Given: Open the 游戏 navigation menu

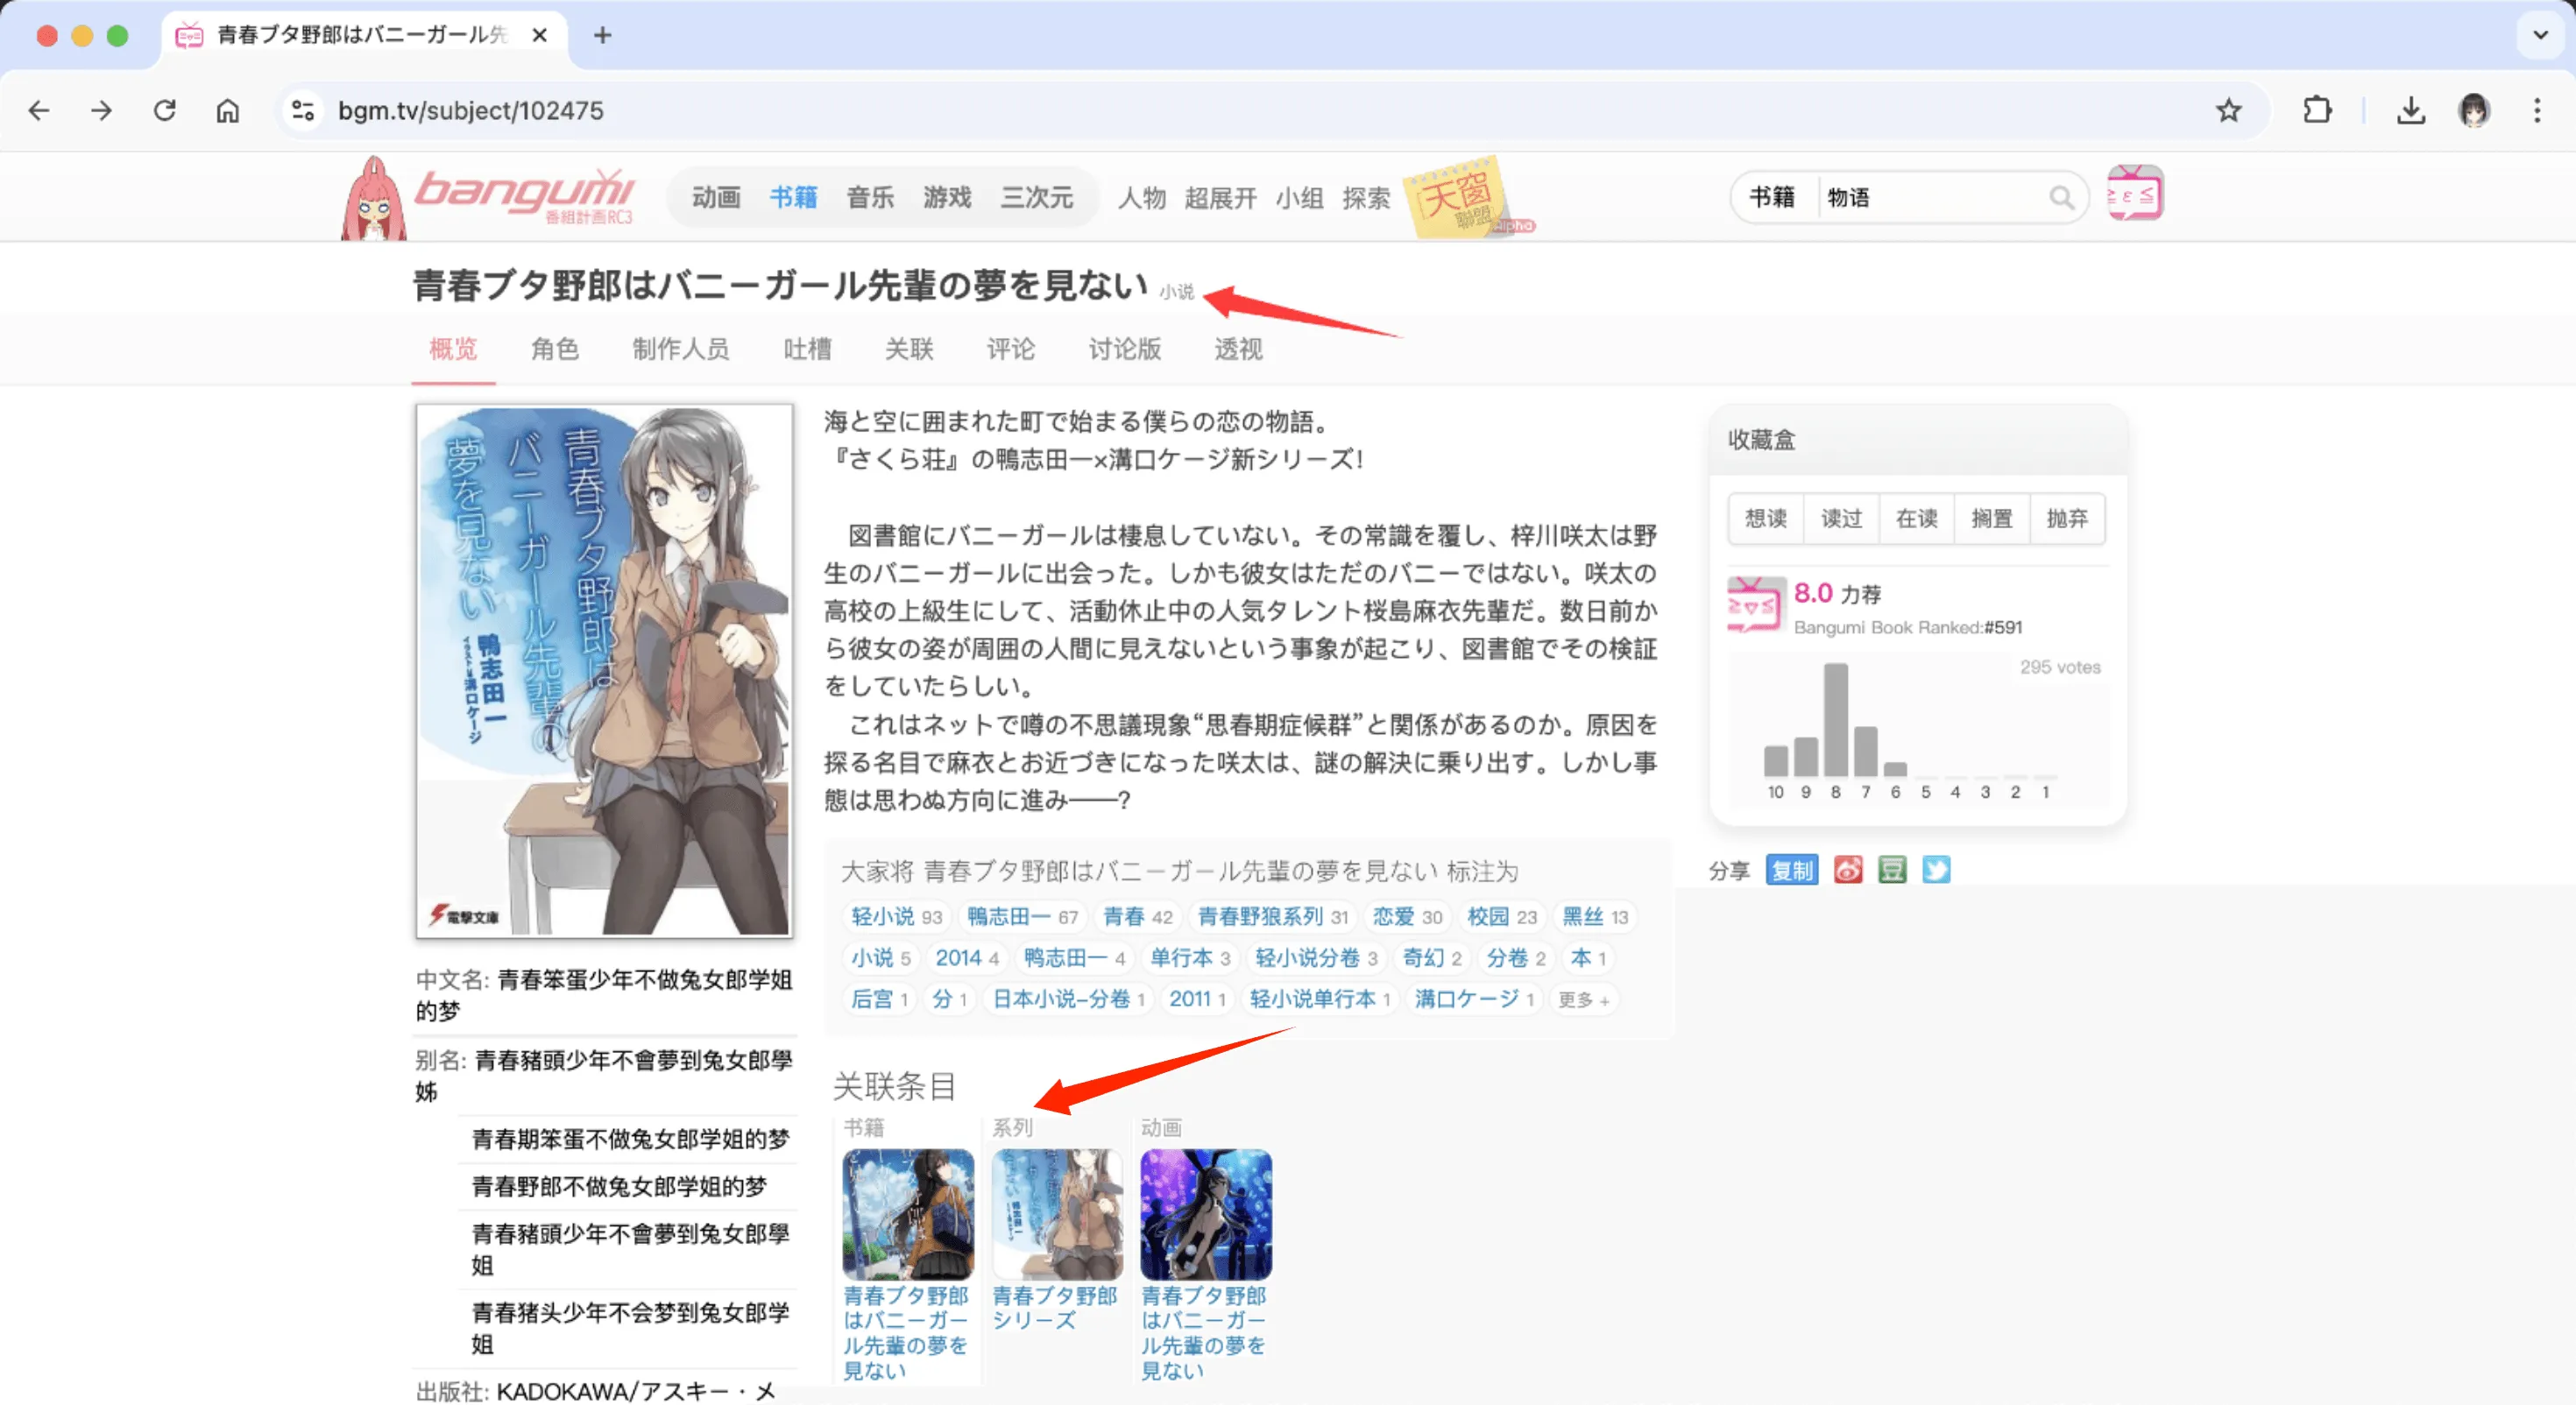Looking at the screenshot, I should click(947, 197).
